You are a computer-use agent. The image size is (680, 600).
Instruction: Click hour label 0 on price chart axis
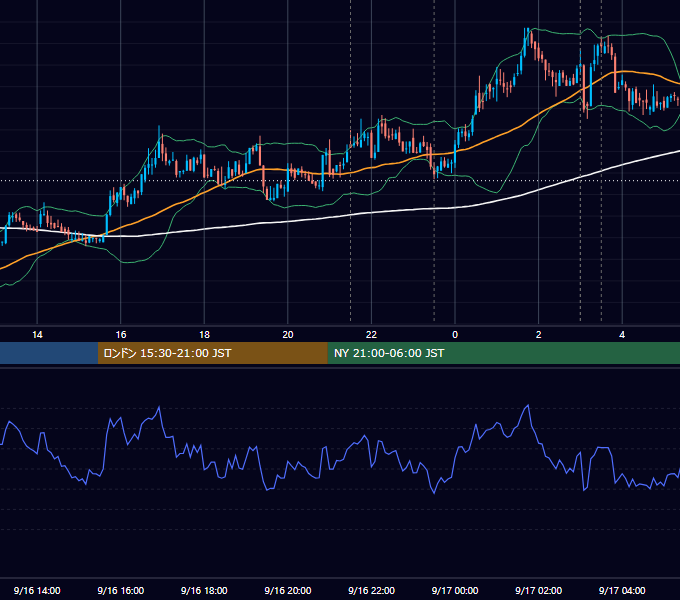(455, 335)
